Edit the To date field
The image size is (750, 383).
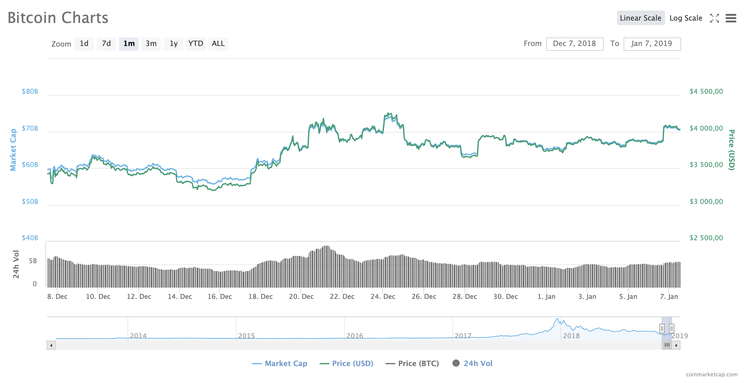coord(651,44)
